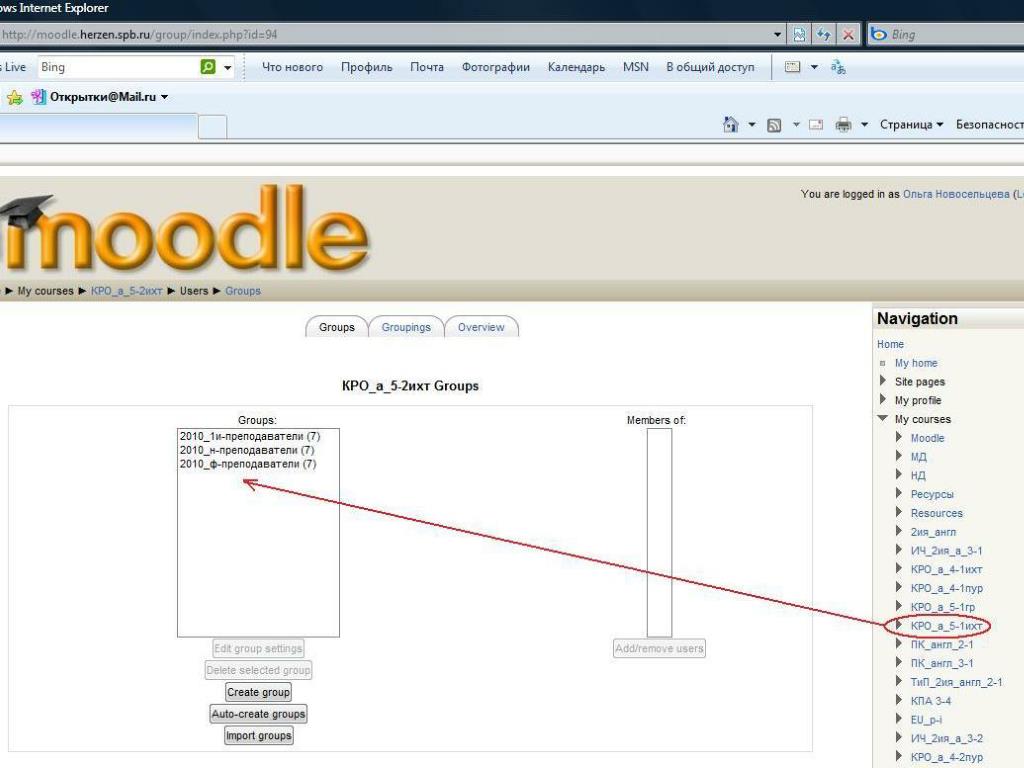
Task: Open the ИЧ_2ия_а_3-1 course in Navigation
Action: tap(946, 551)
